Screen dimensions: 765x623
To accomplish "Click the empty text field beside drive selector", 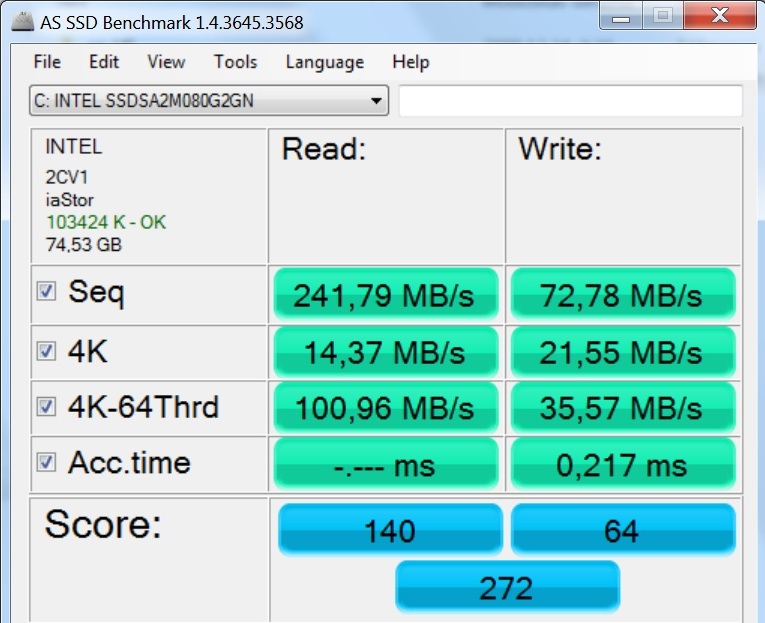I will pos(571,100).
